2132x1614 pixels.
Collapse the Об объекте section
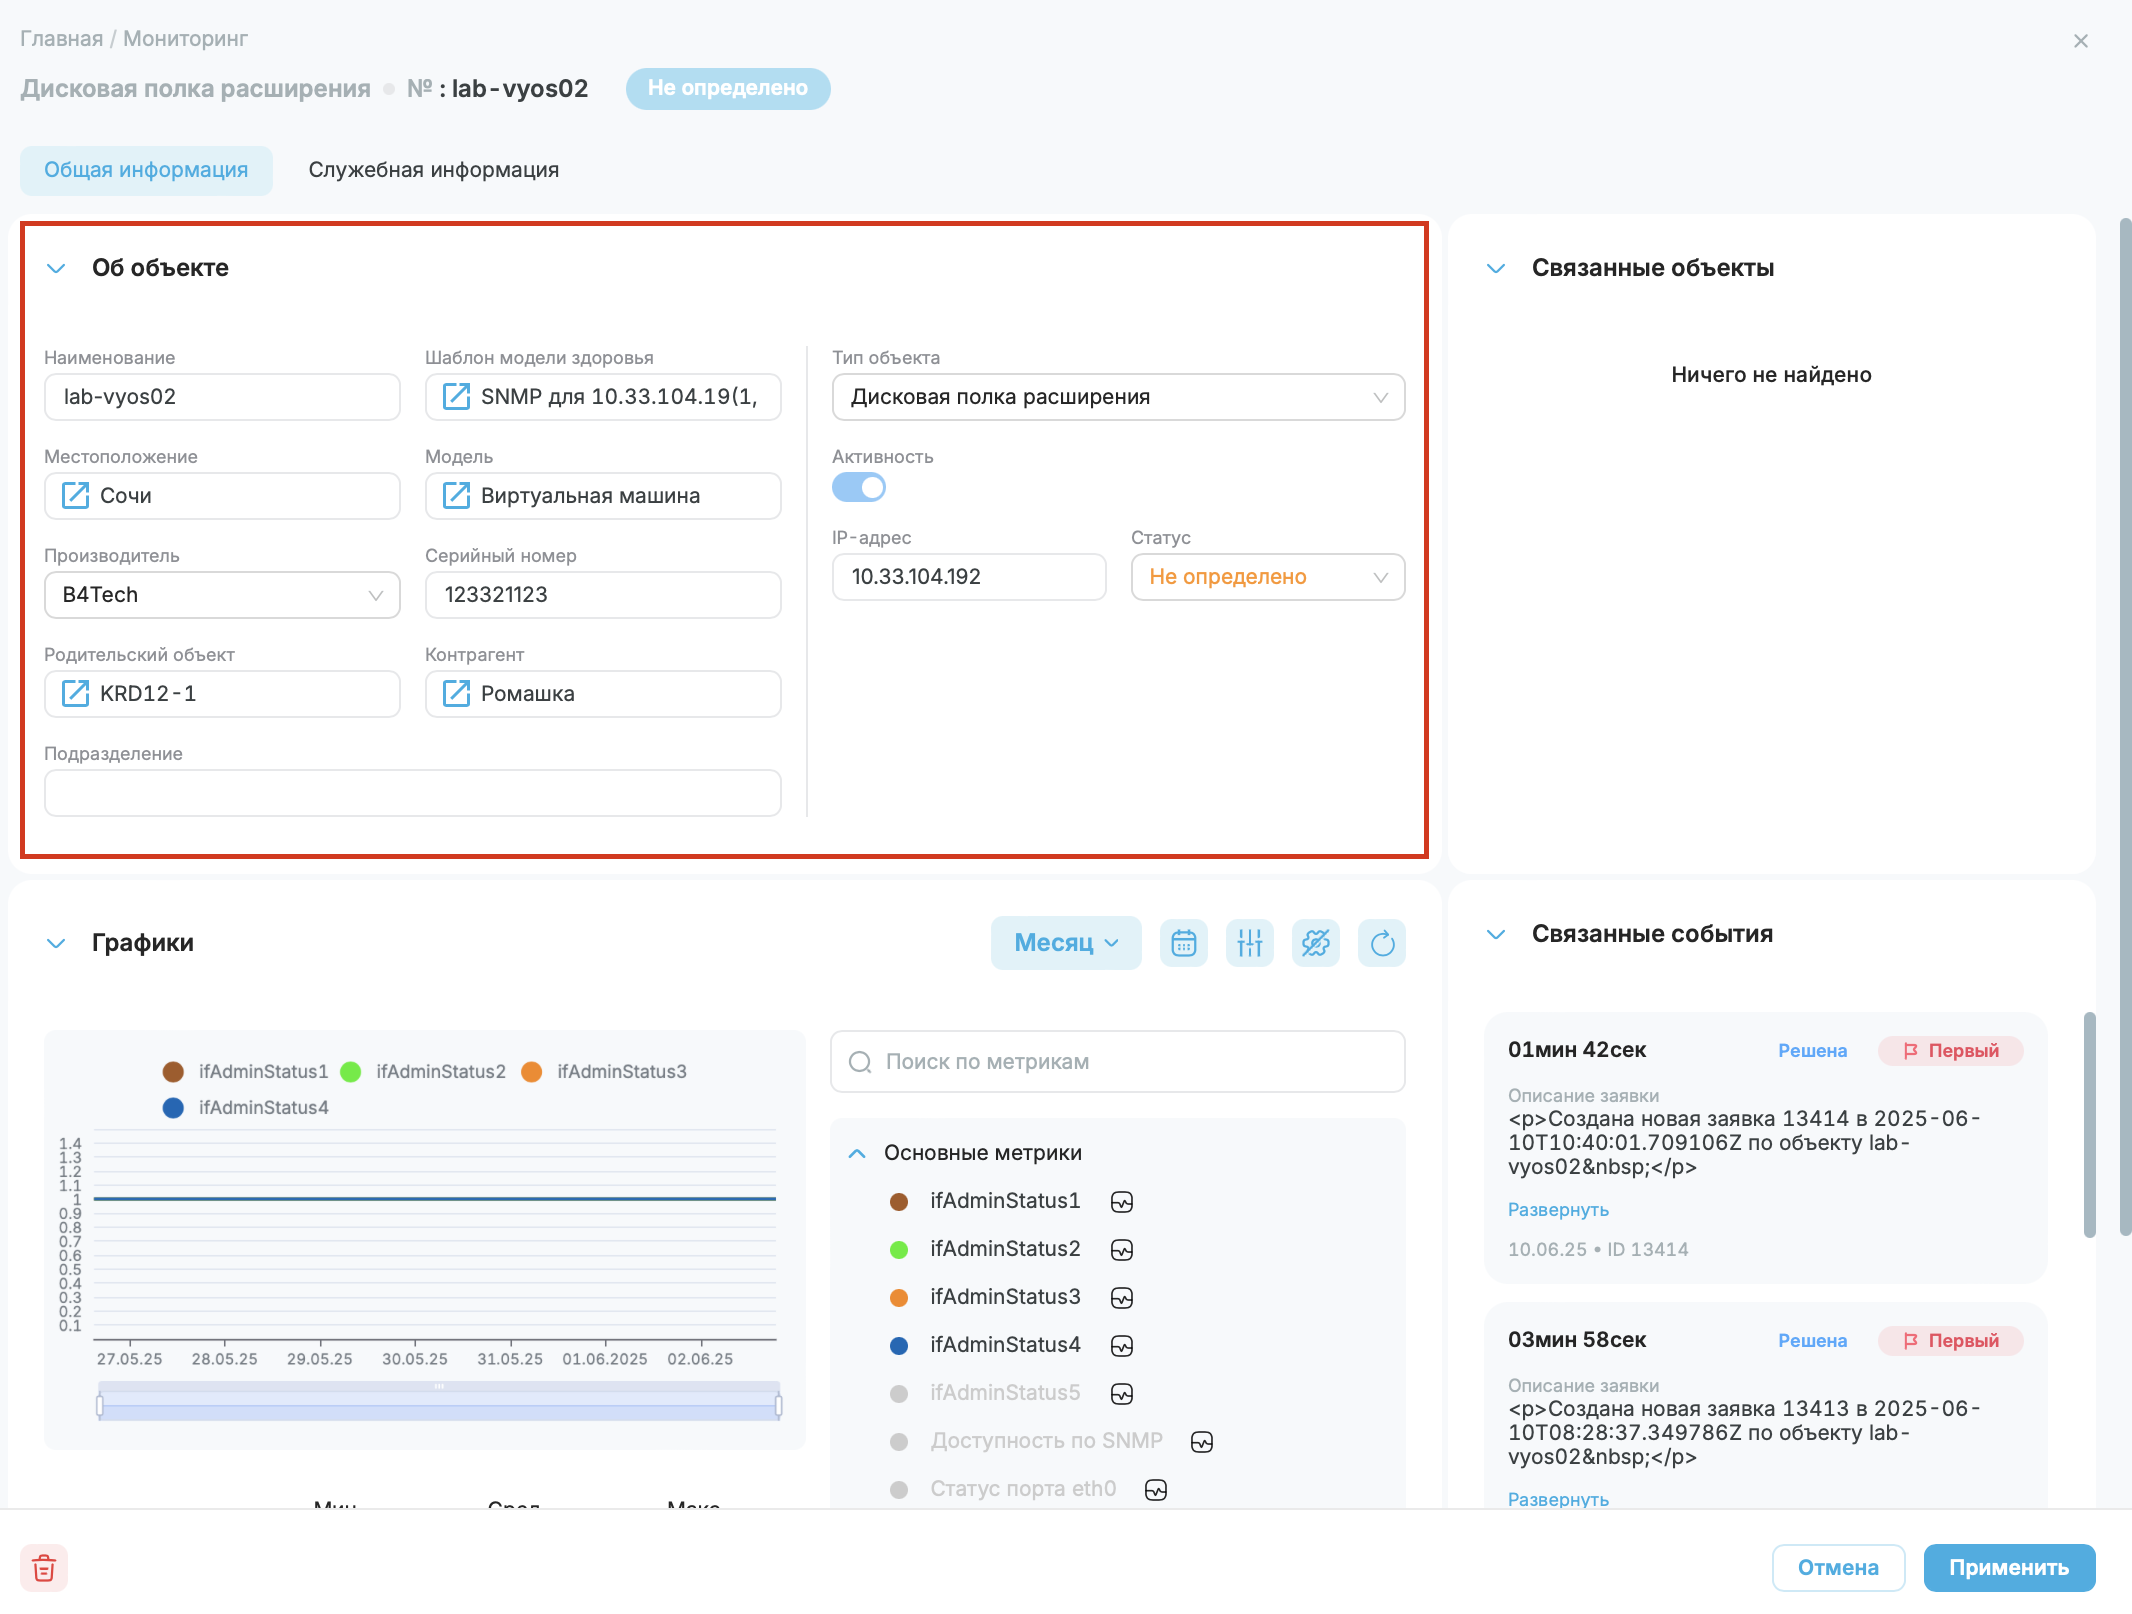56,268
